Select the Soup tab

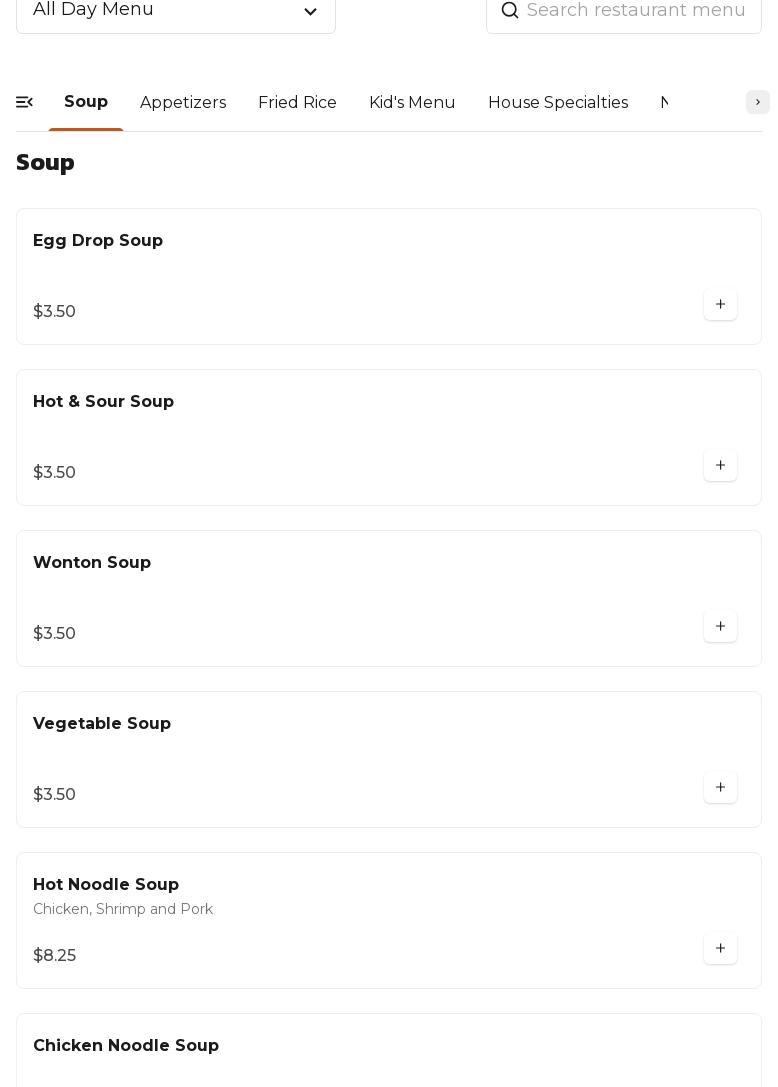point(86,101)
